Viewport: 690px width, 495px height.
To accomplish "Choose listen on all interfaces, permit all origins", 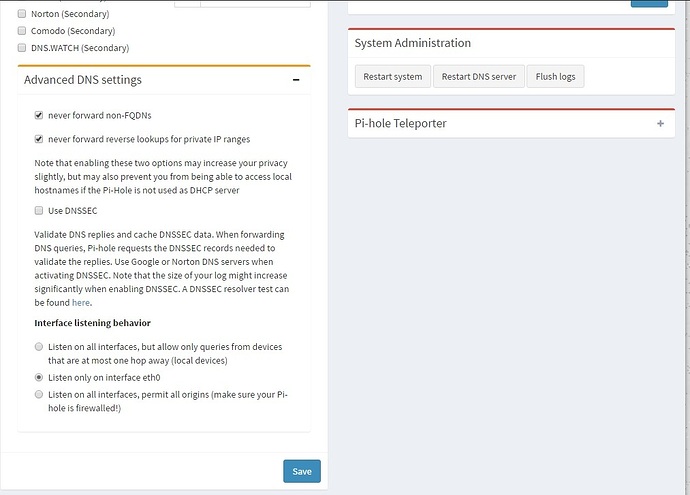I will tap(39, 395).
